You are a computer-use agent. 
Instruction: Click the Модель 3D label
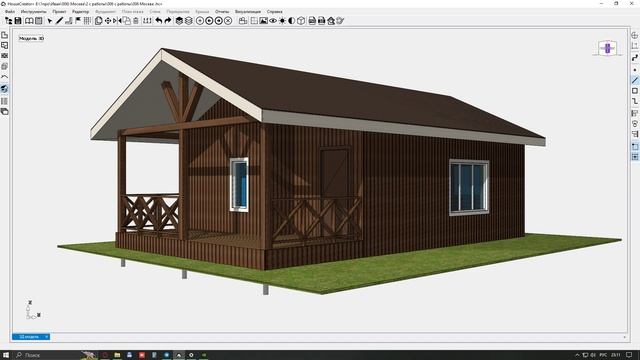coord(31,38)
